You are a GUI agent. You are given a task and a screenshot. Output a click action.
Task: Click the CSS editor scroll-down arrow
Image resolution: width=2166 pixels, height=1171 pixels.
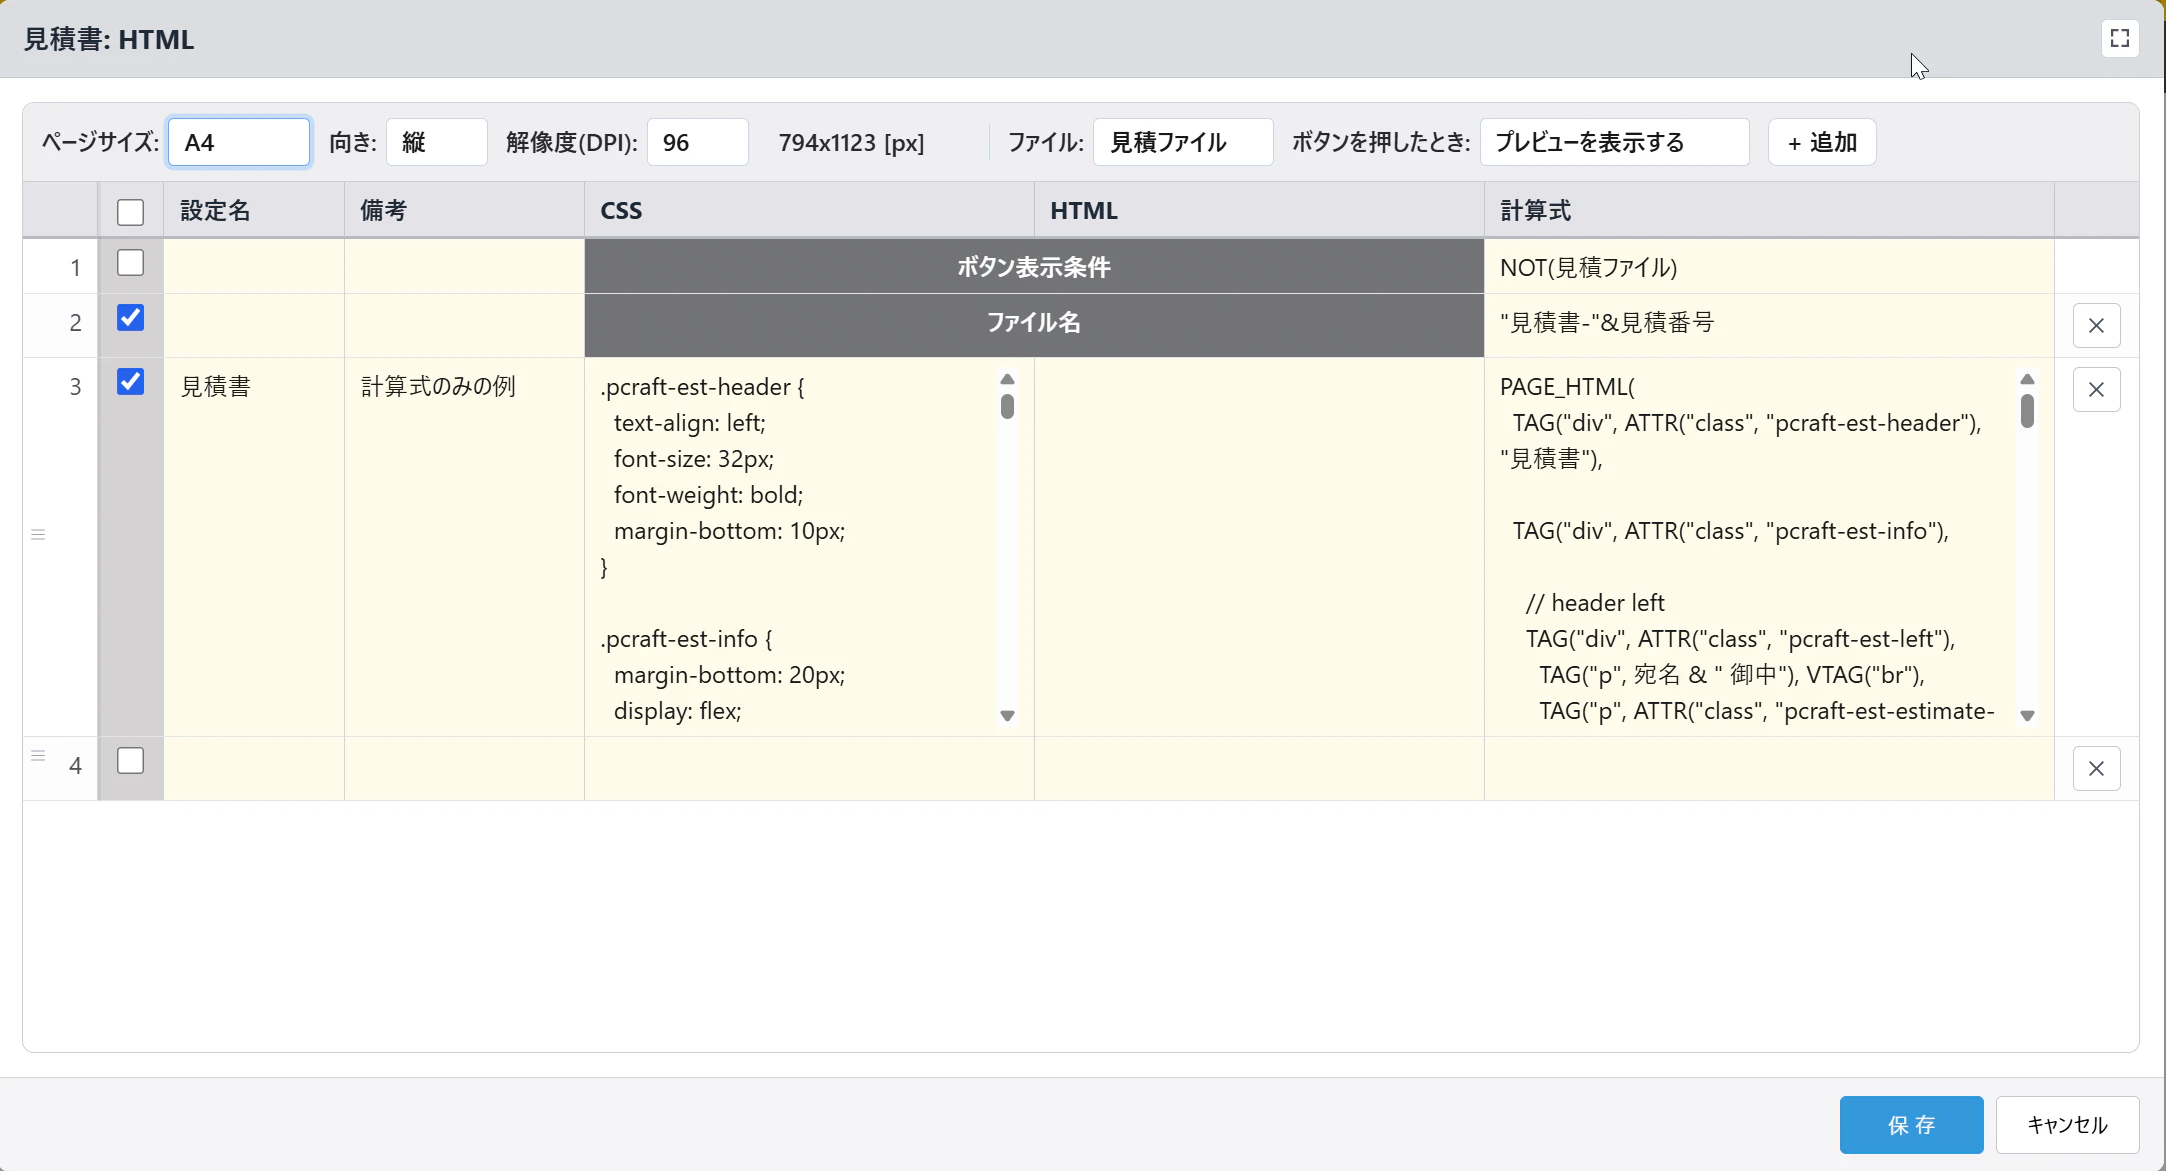[x=1007, y=716]
